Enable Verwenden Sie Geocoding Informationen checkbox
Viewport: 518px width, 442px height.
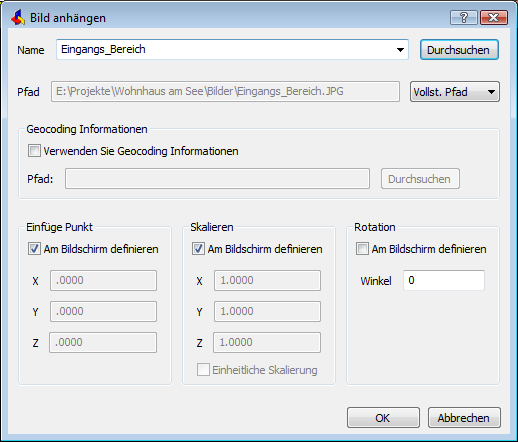point(34,151)
